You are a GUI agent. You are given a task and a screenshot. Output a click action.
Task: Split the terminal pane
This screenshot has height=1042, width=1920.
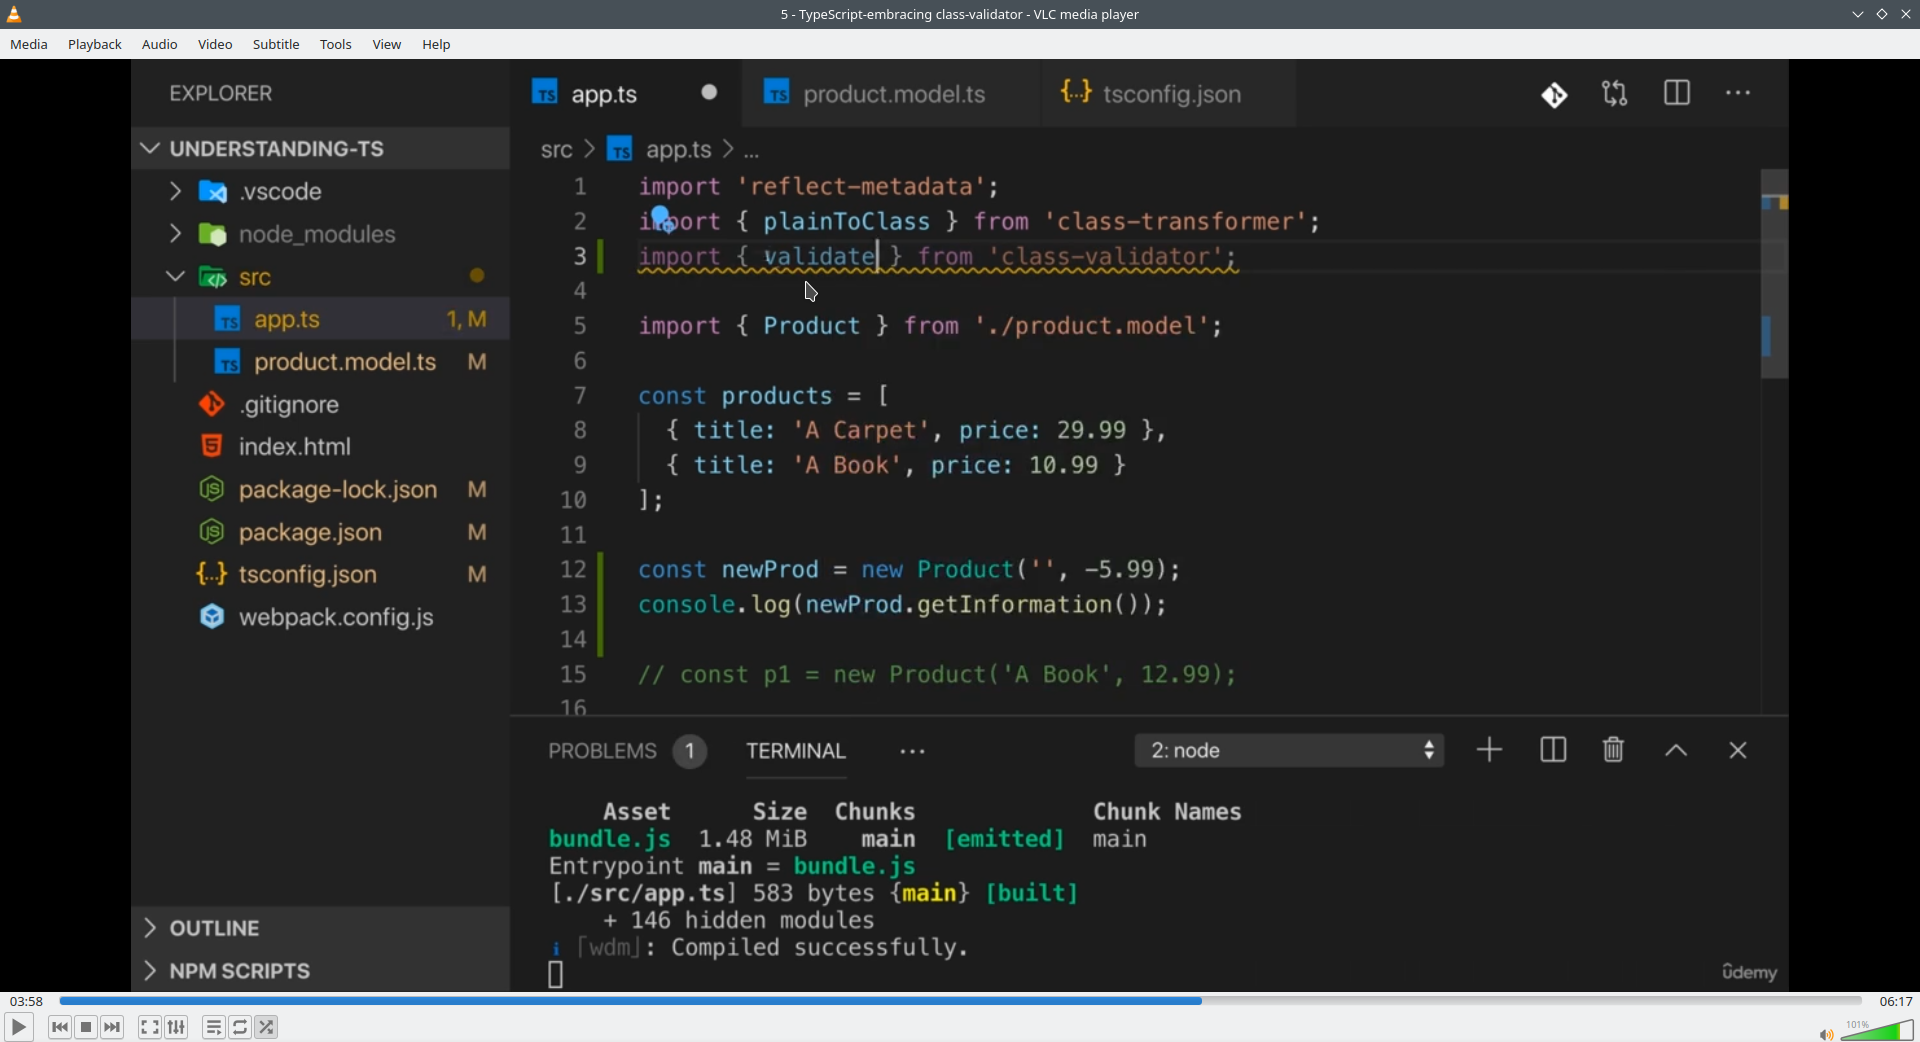pyautogui.click(x=1553, y=750)
